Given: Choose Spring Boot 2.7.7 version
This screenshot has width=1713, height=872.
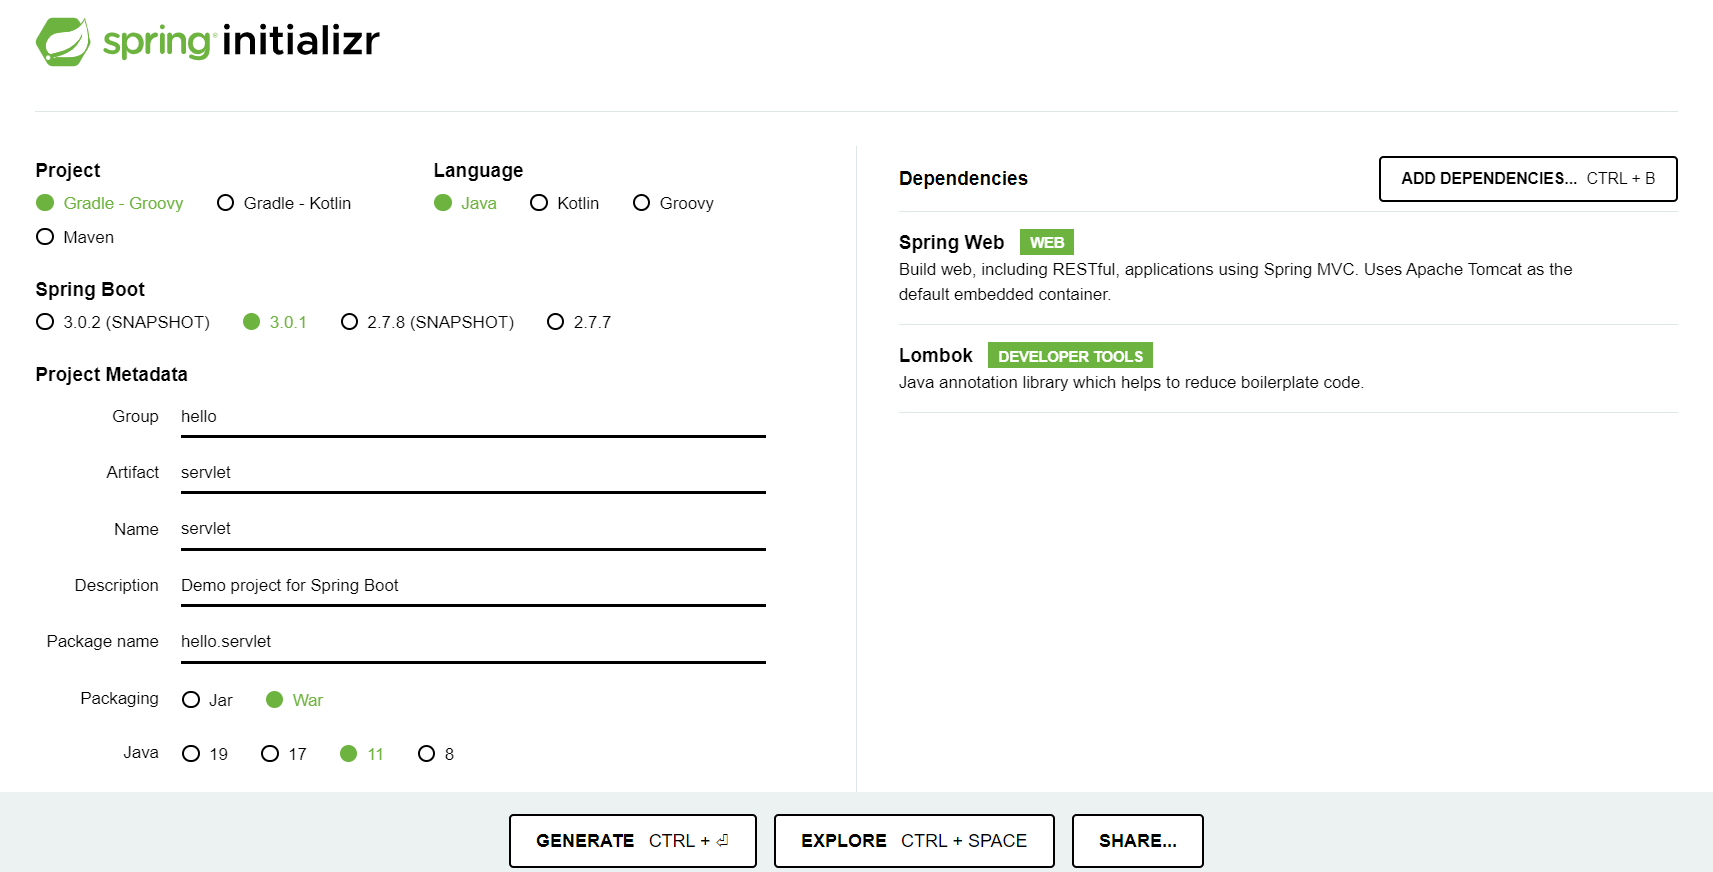Looking at the screenshot, I should (x=579, y=322).
